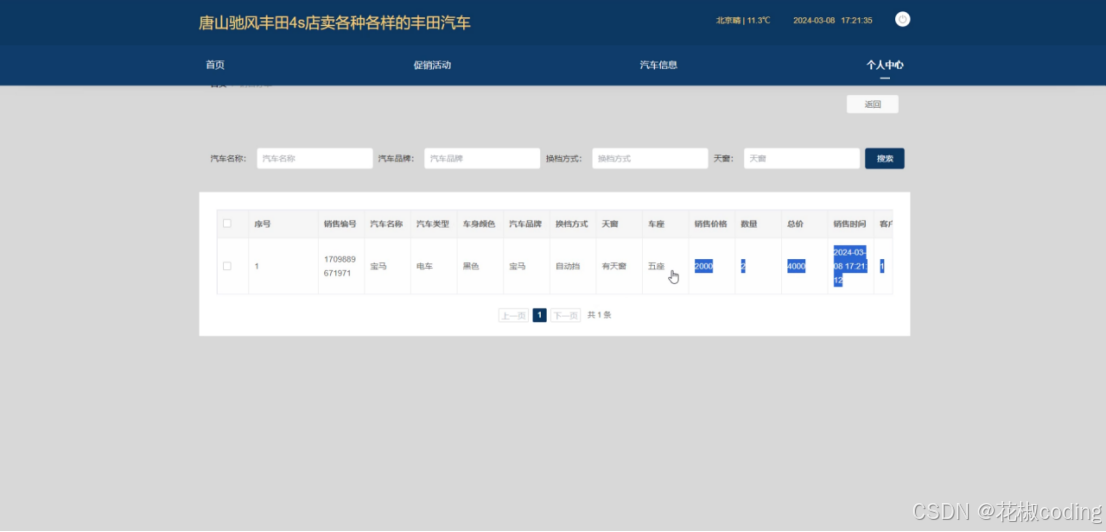Click the 共 1 条 total count text
This screenshot has height=532, width=1106.
[x=600, y=315]
